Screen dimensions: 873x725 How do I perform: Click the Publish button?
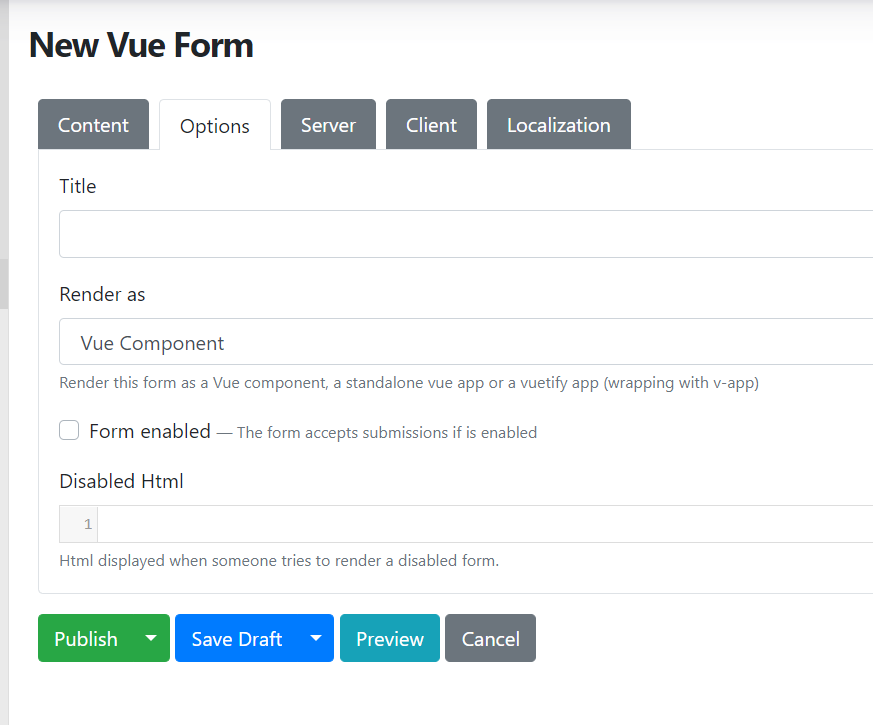(x=86, y=639)
